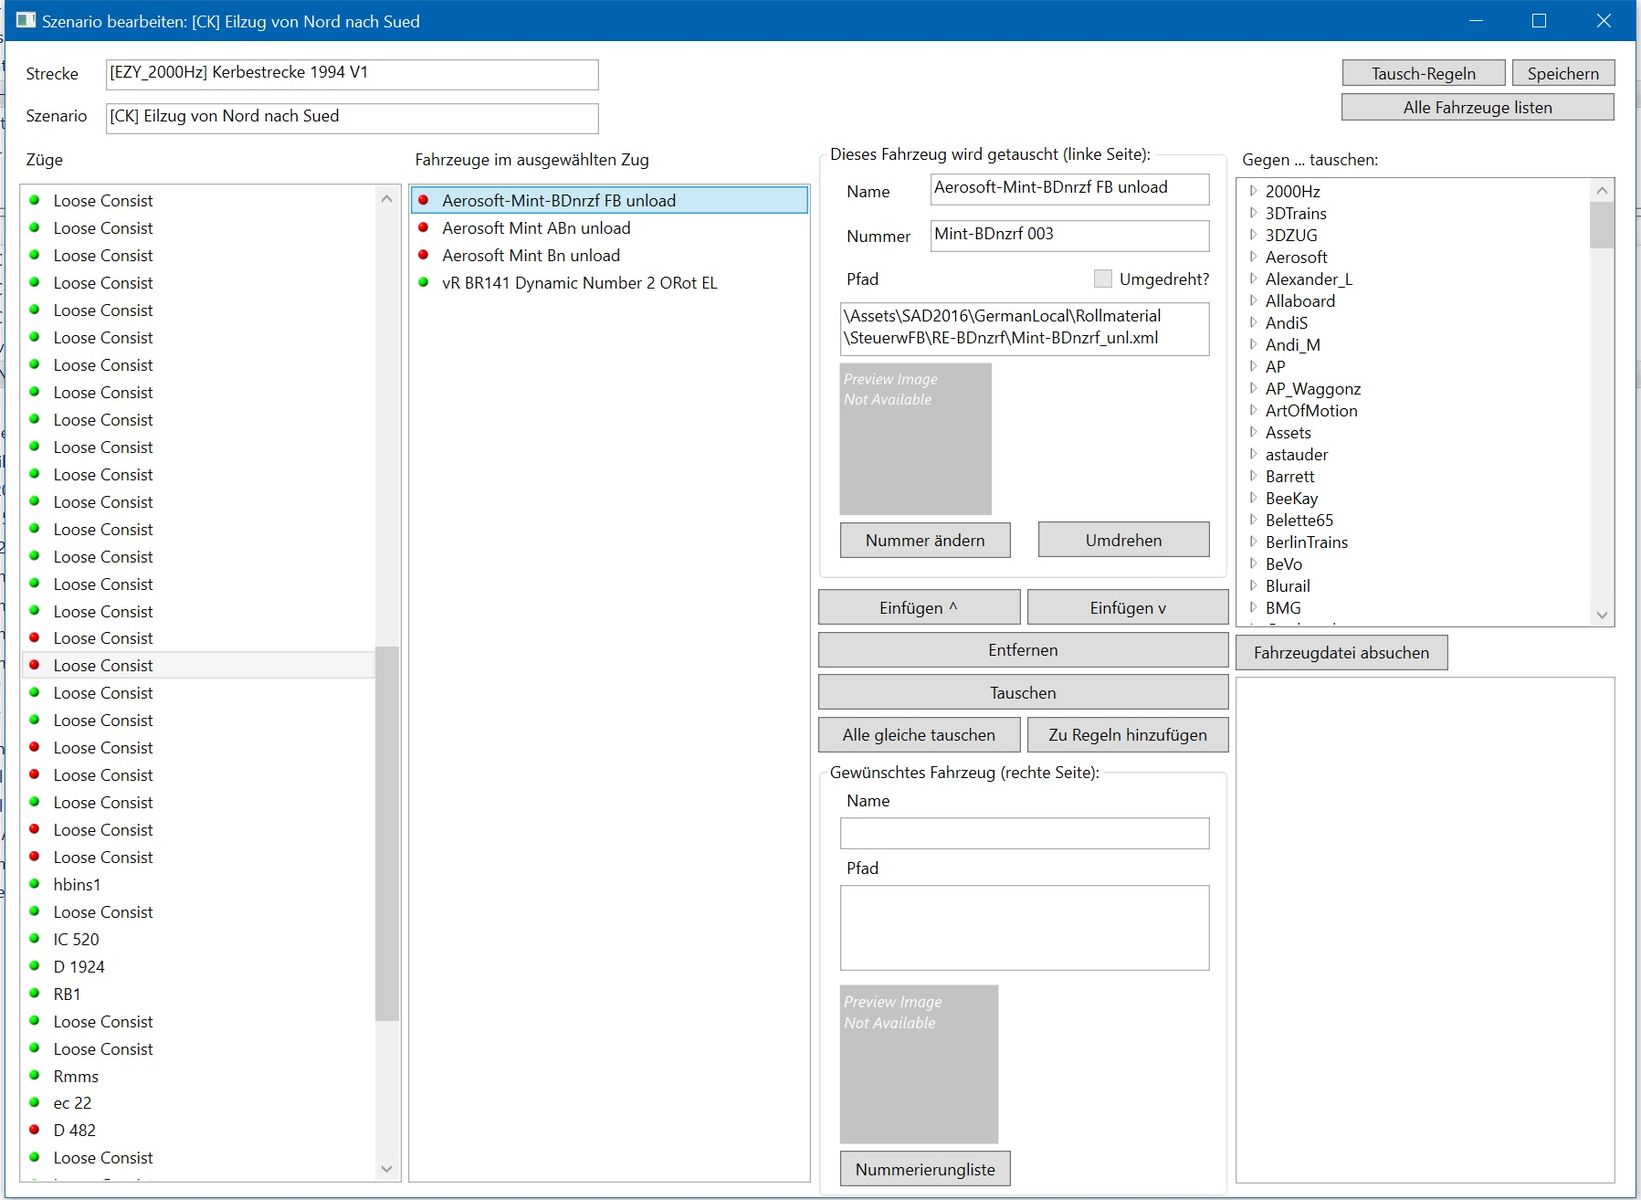
Task: Expand the 3DZUG provider folder
Action: (x=1253, y=235)
